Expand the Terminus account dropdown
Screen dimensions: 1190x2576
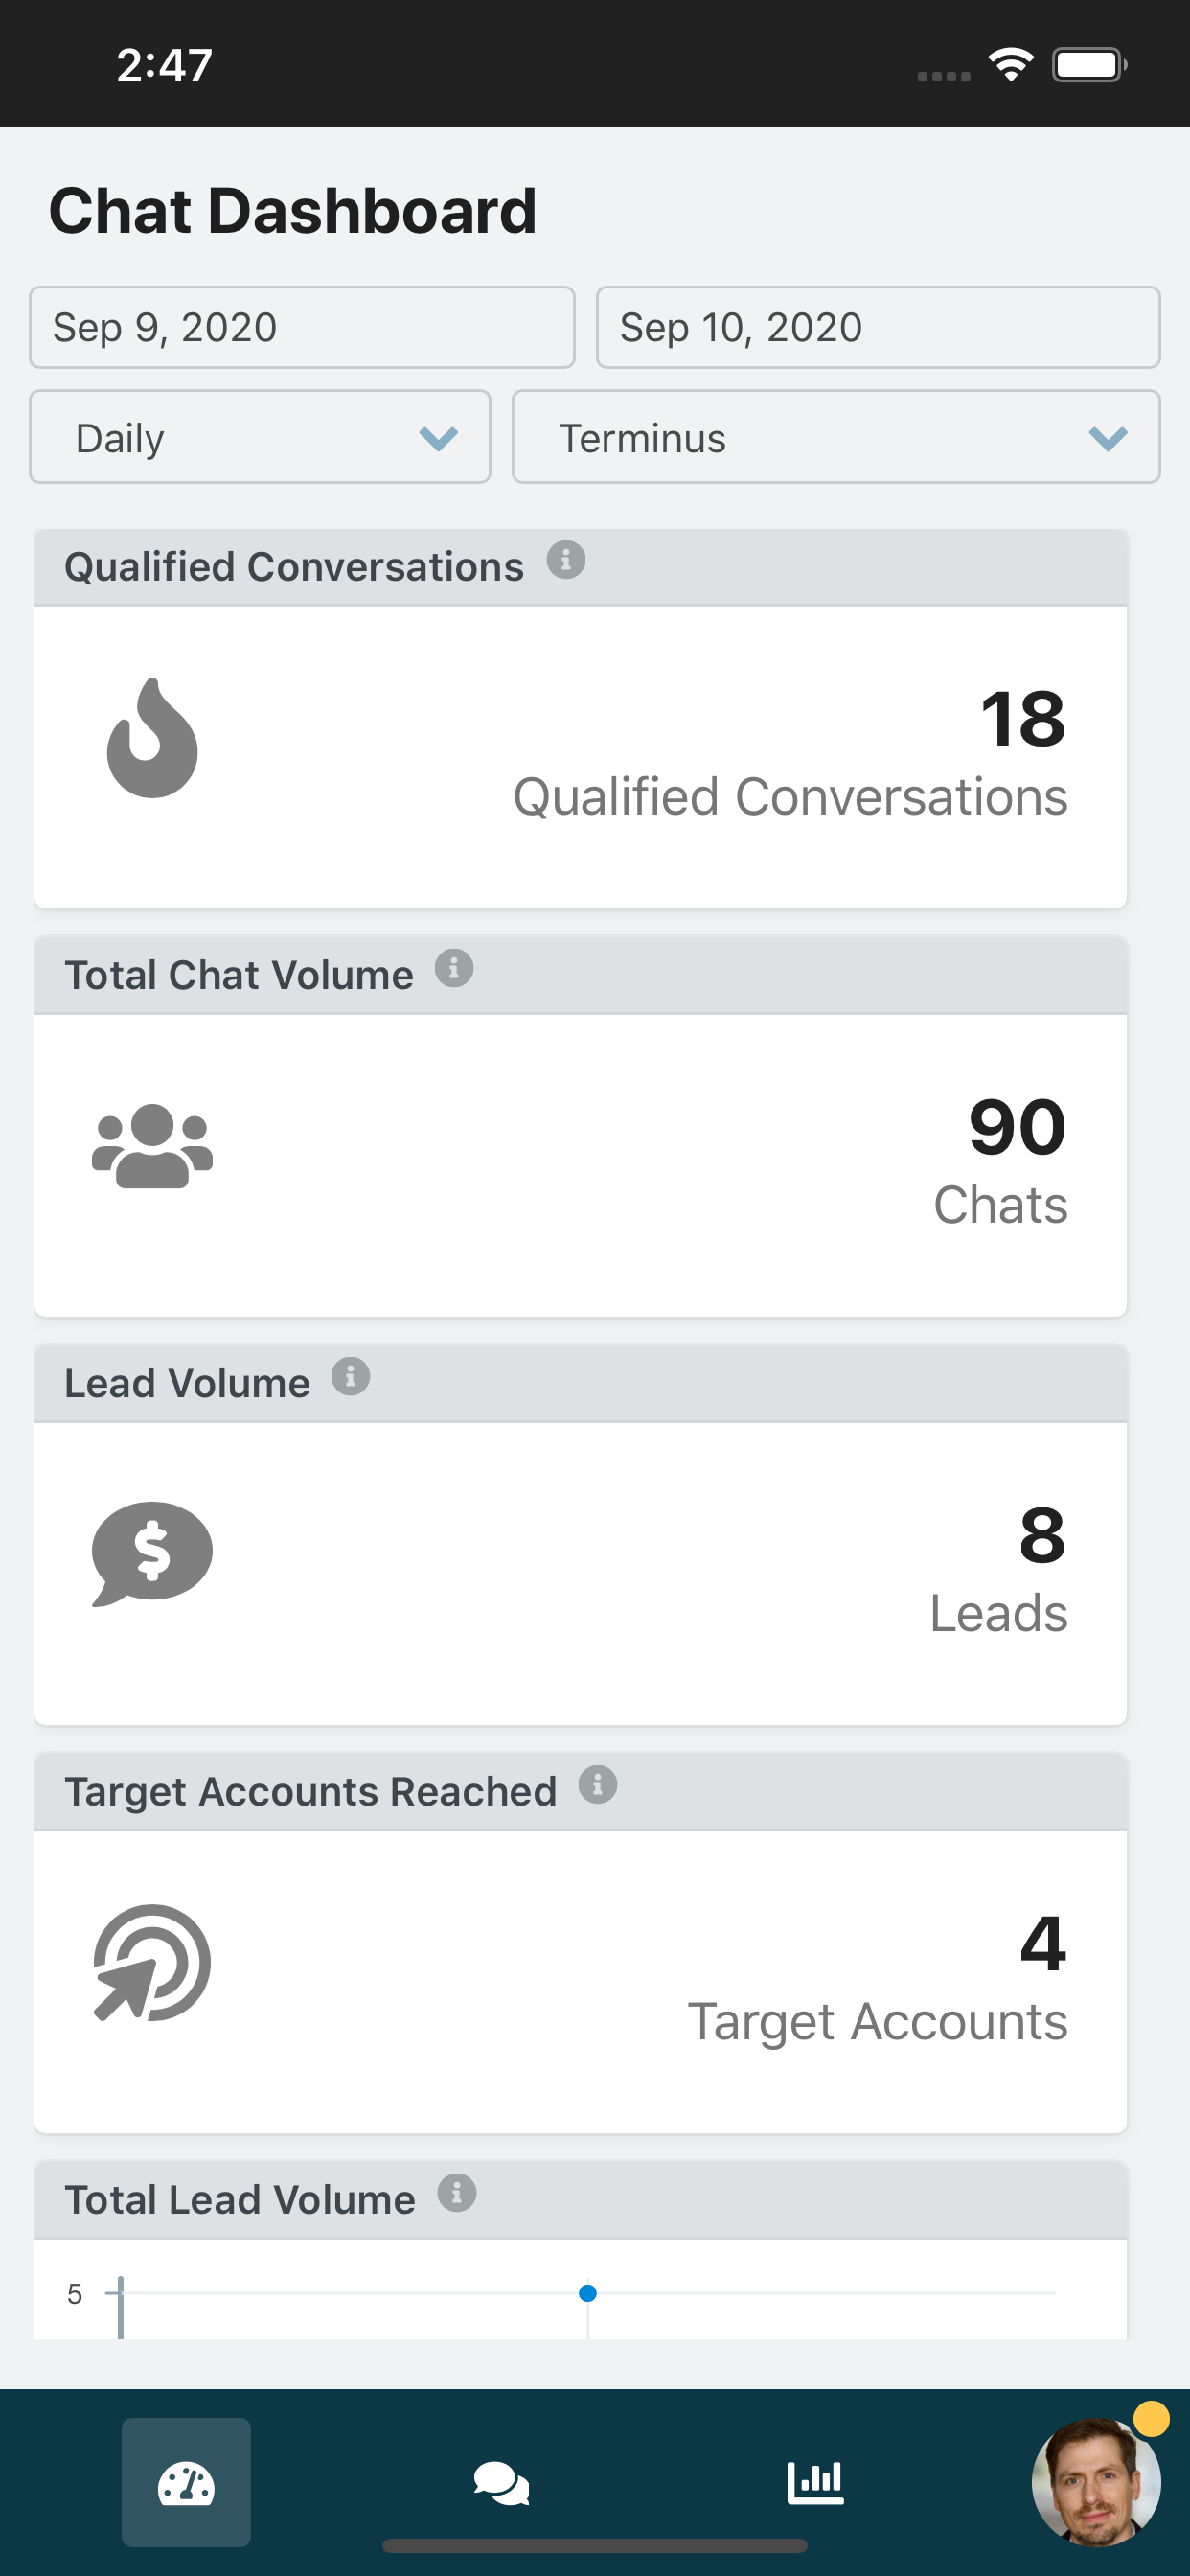click(836, 437)
